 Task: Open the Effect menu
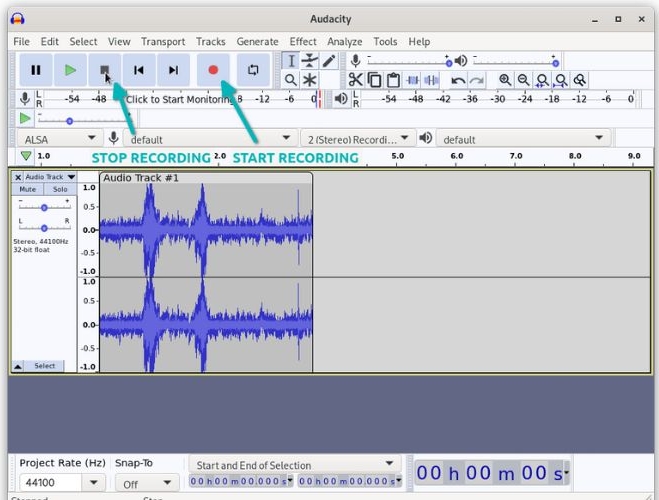pos(303,42)
